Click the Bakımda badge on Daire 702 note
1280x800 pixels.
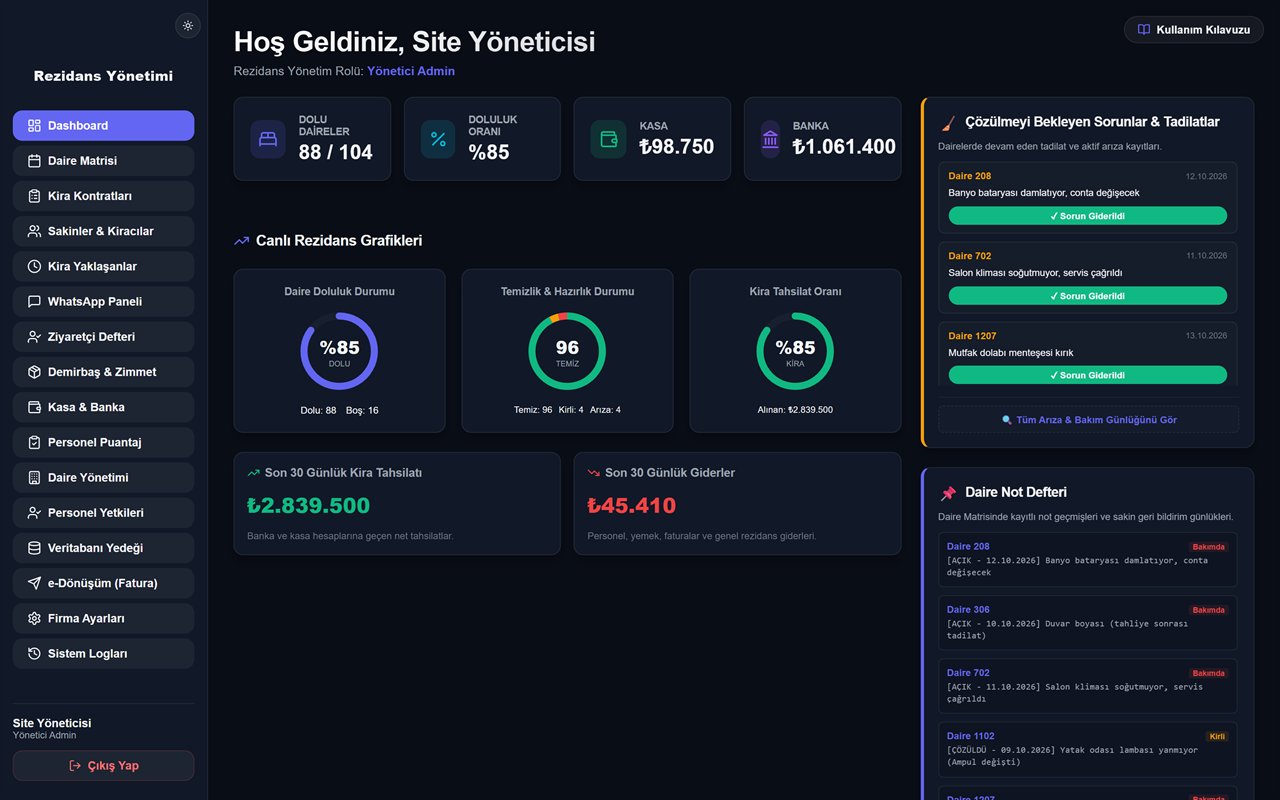point(1208,673)
